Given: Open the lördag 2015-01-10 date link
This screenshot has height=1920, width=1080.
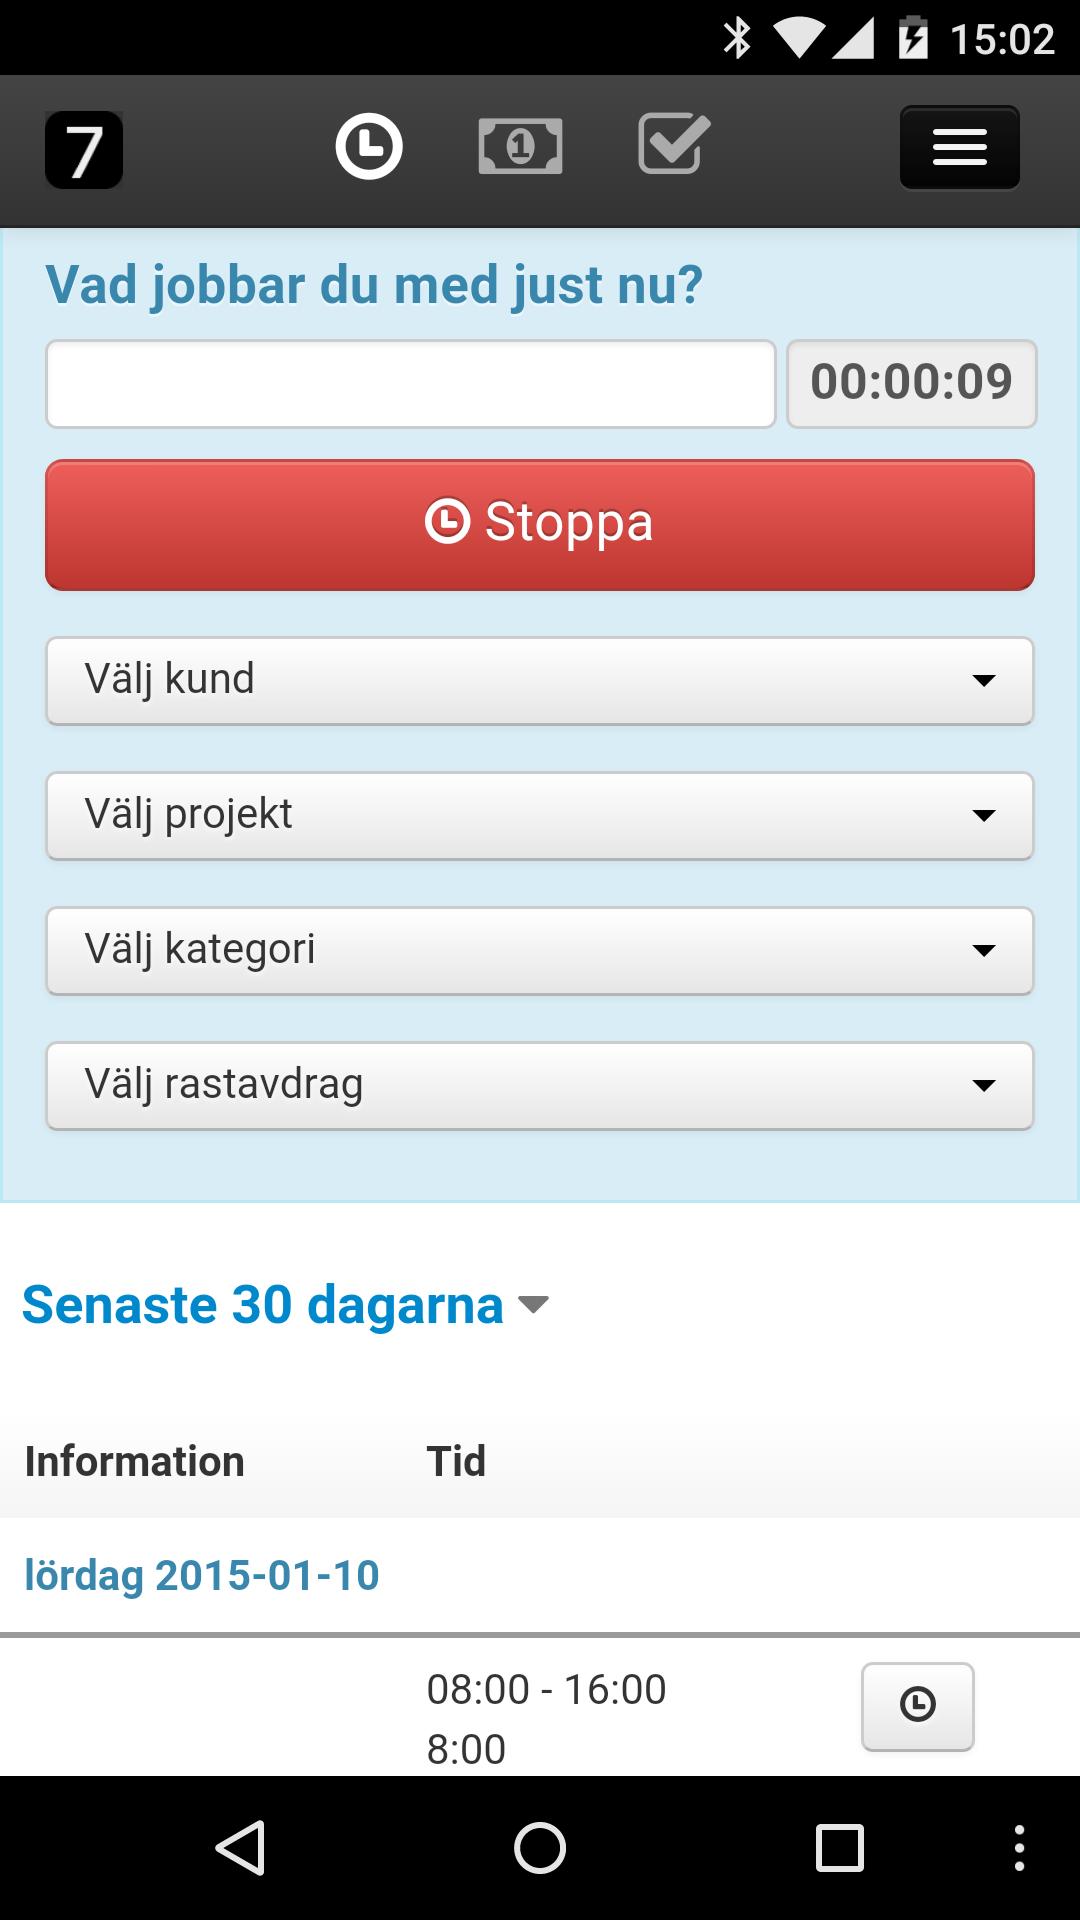Looking at the screenshot, I should [202, 1576].
